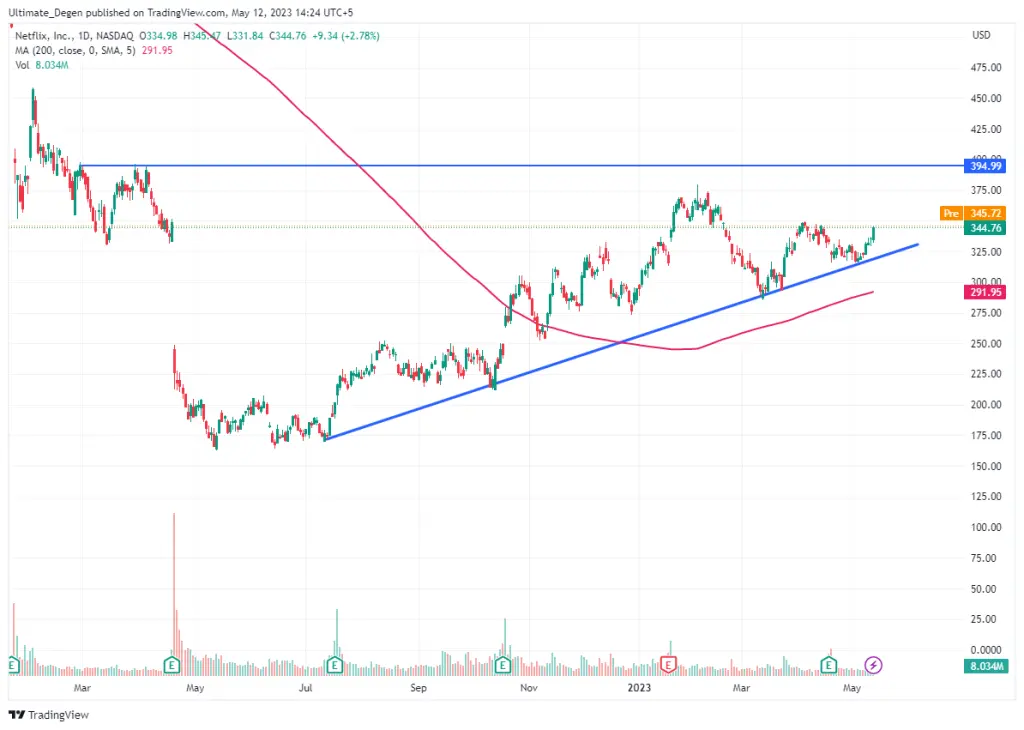
Task: Click the C344.76 close value in header
Action: 287,36
